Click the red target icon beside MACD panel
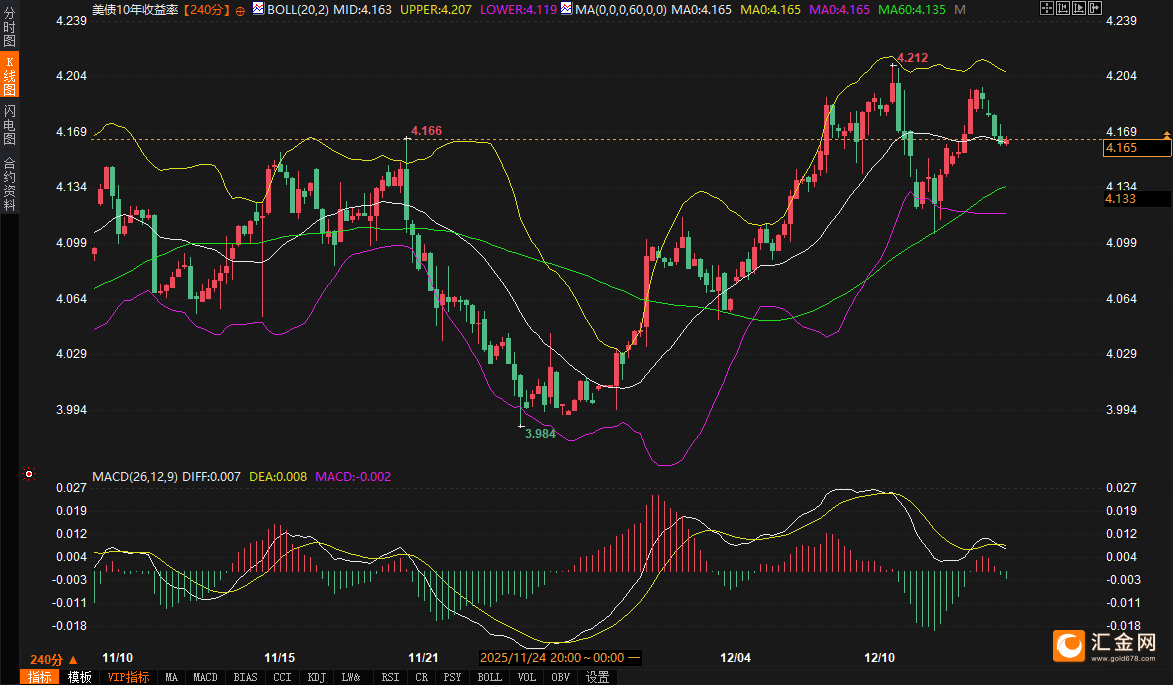 28,474
